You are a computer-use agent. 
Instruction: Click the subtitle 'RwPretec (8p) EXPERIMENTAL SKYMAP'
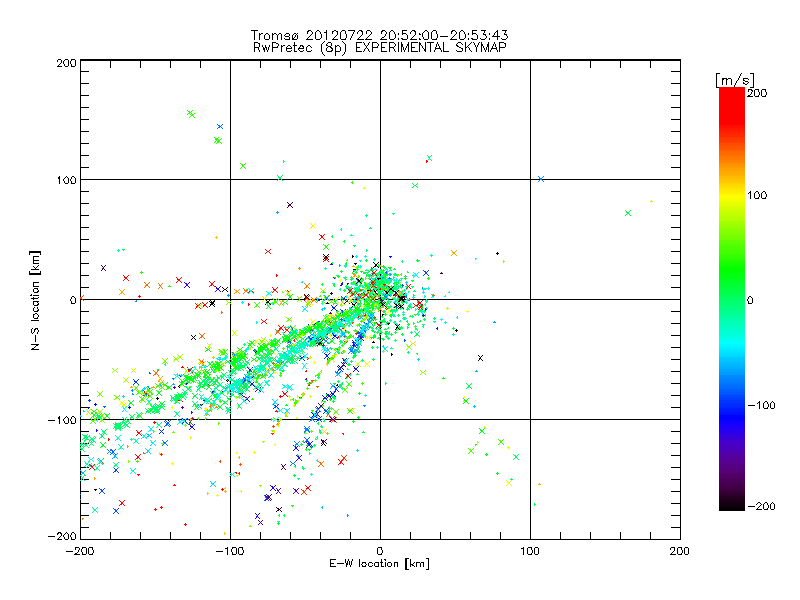tap(379, 48)
